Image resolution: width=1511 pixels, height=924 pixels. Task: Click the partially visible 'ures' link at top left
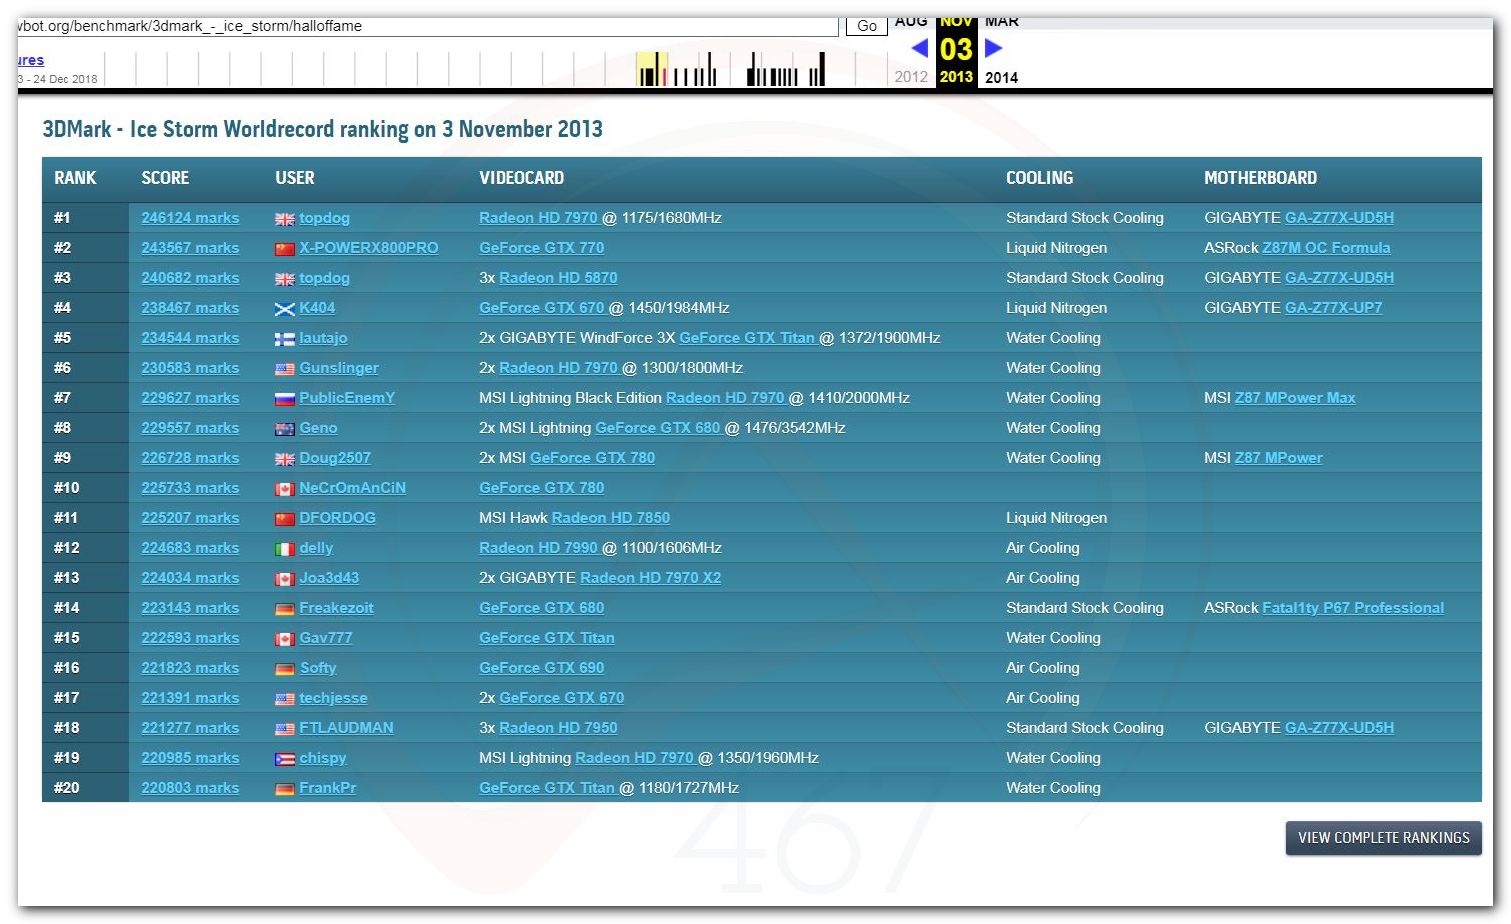31,60
